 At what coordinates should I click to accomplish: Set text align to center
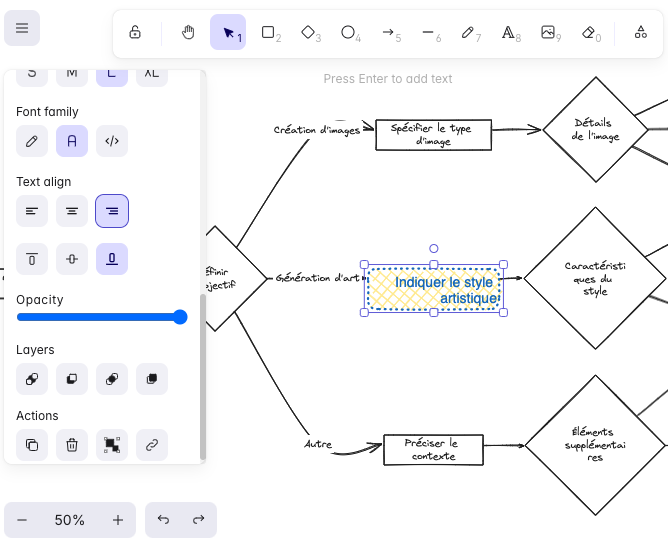pyautogui.click(x=72, y=211)
